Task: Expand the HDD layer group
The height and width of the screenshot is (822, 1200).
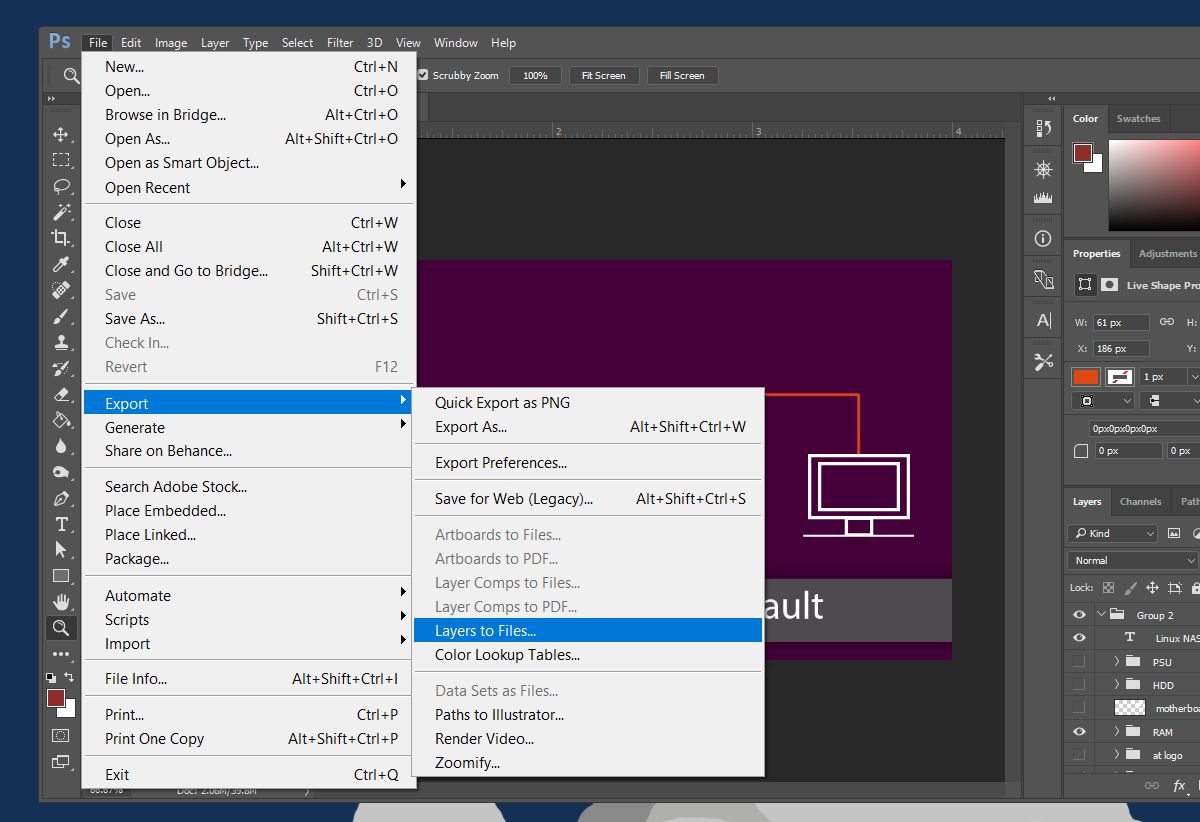Action: 1117,685
